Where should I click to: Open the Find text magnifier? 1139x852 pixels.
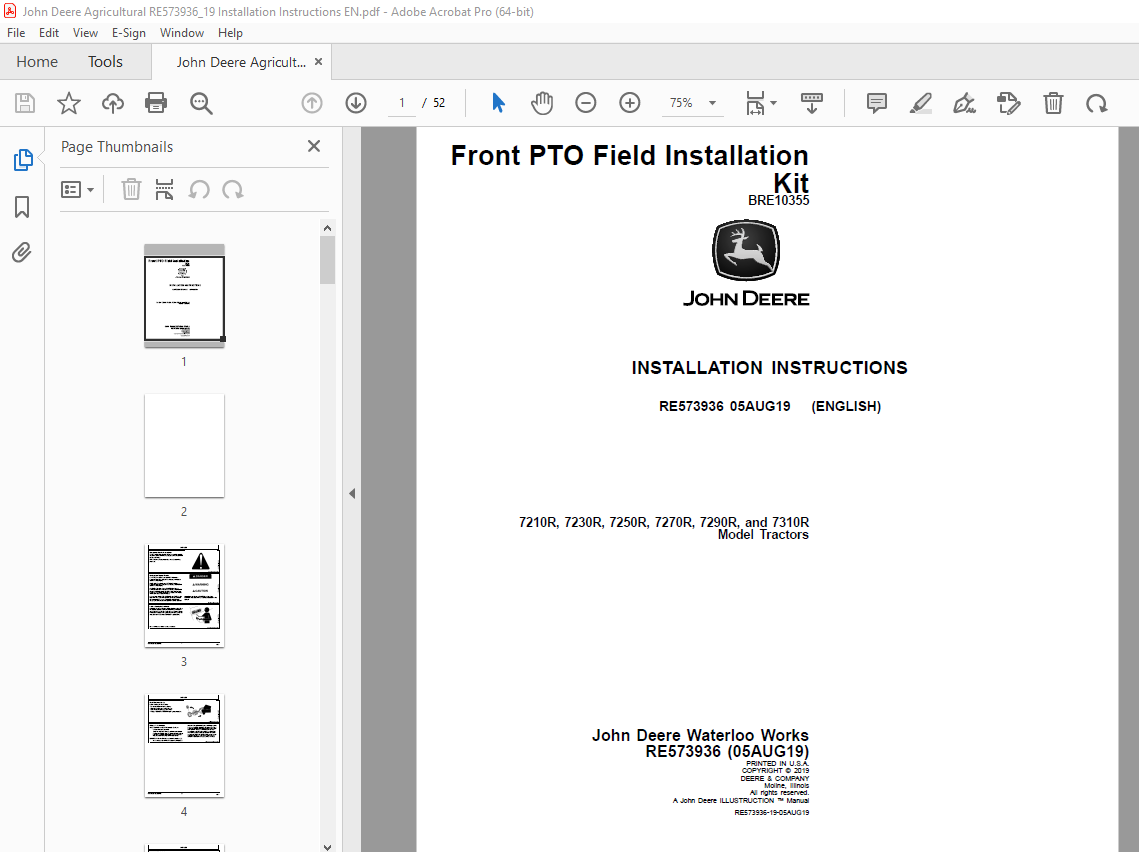[x=200, y=103]
